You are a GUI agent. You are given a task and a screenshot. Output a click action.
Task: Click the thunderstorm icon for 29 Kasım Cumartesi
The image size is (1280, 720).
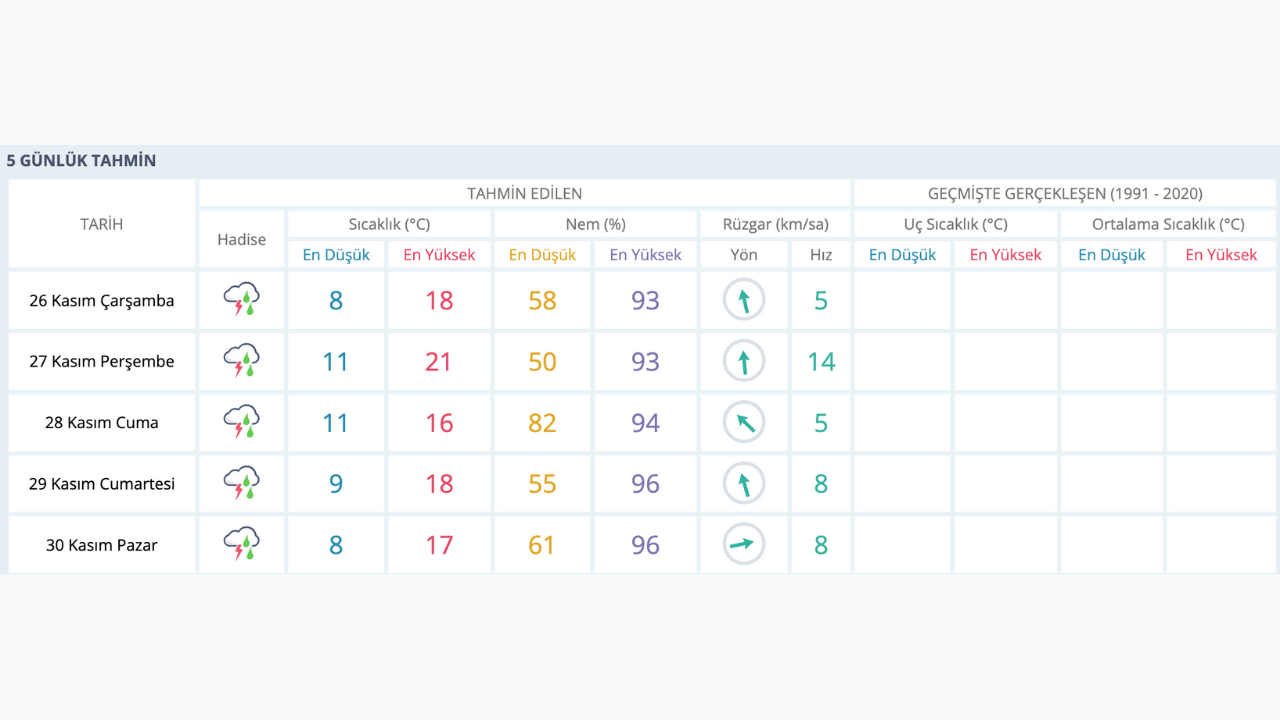pyautogui.click(x=242, y=483)
